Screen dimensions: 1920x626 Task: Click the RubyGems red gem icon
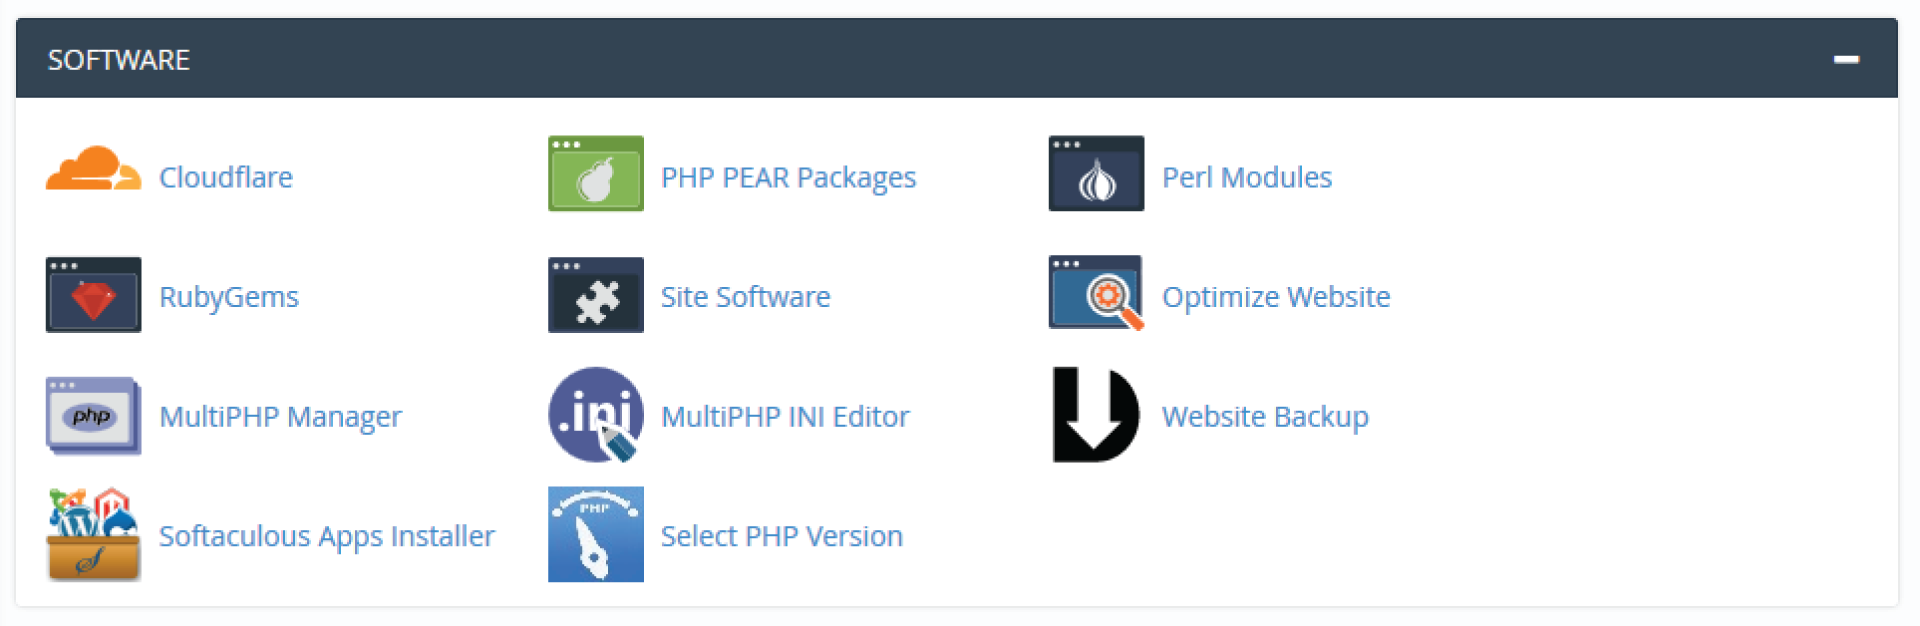[93, 295]
